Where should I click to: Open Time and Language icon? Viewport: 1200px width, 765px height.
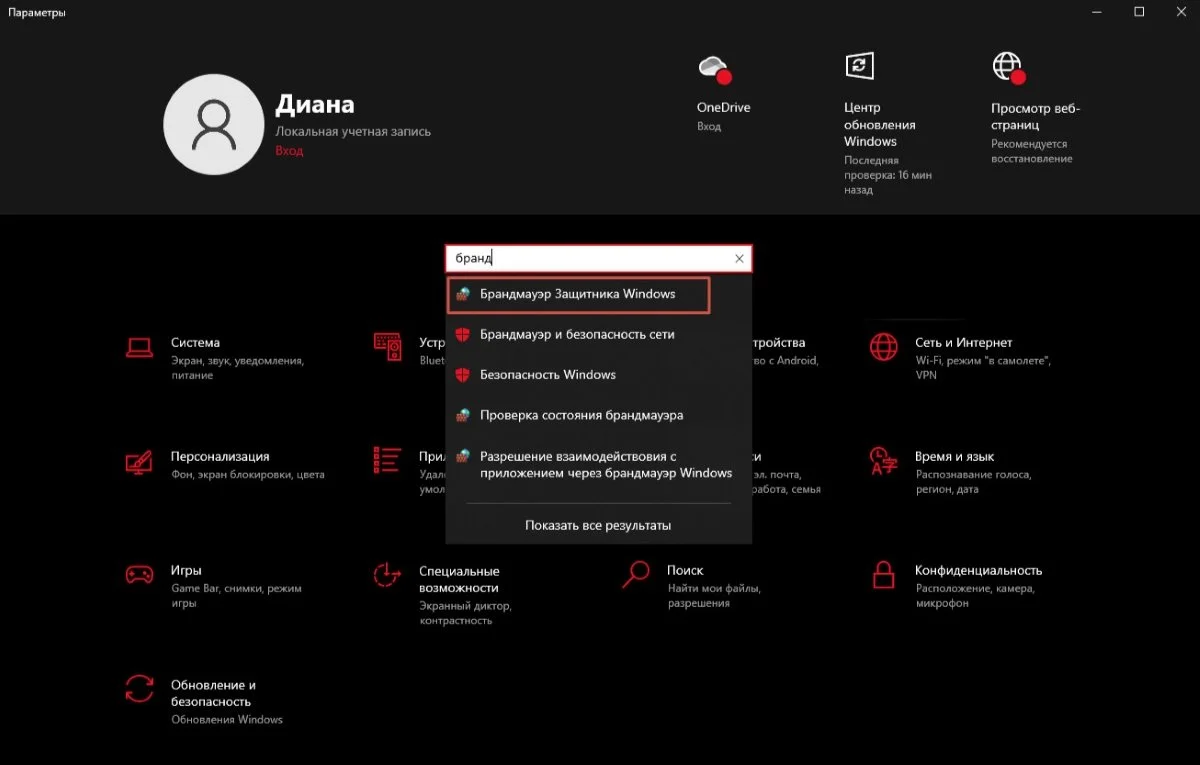coord(884,461)
